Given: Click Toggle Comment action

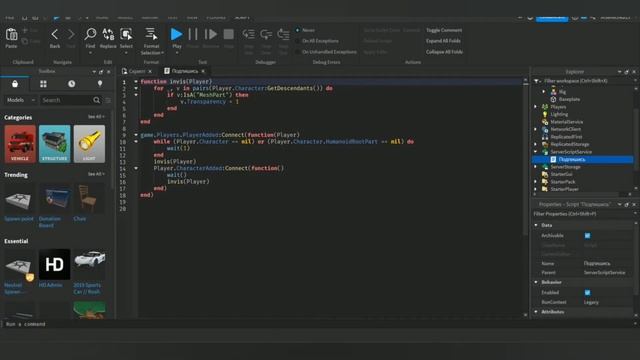Looking at the screenshot, I should [x=444, y=30].
